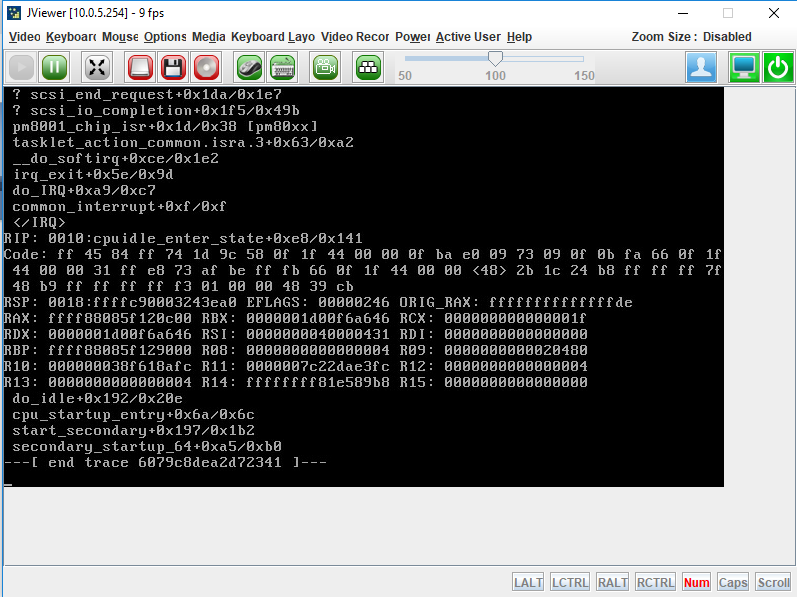Open the hotkeys icon
Image resolution: width=797 pixels, height=597 pixels.
click(x=368, y=67)
